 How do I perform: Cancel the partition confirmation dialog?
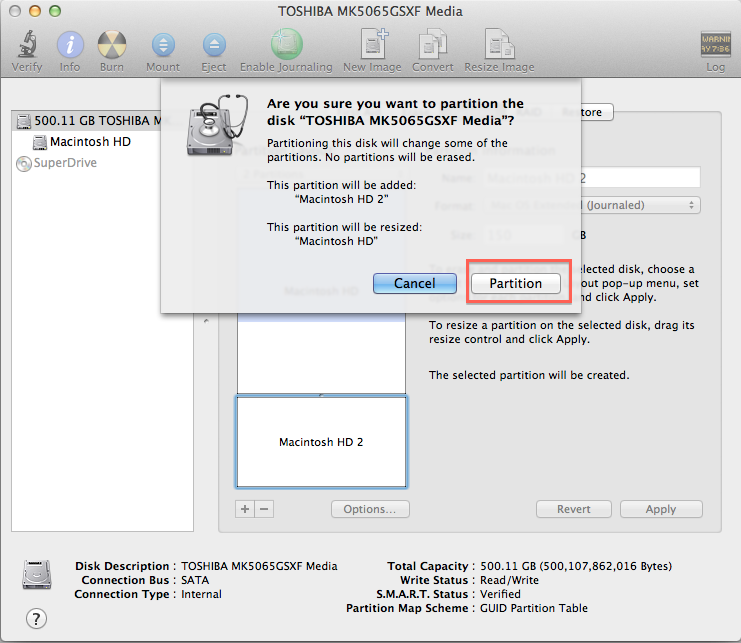tap(414, 283)
